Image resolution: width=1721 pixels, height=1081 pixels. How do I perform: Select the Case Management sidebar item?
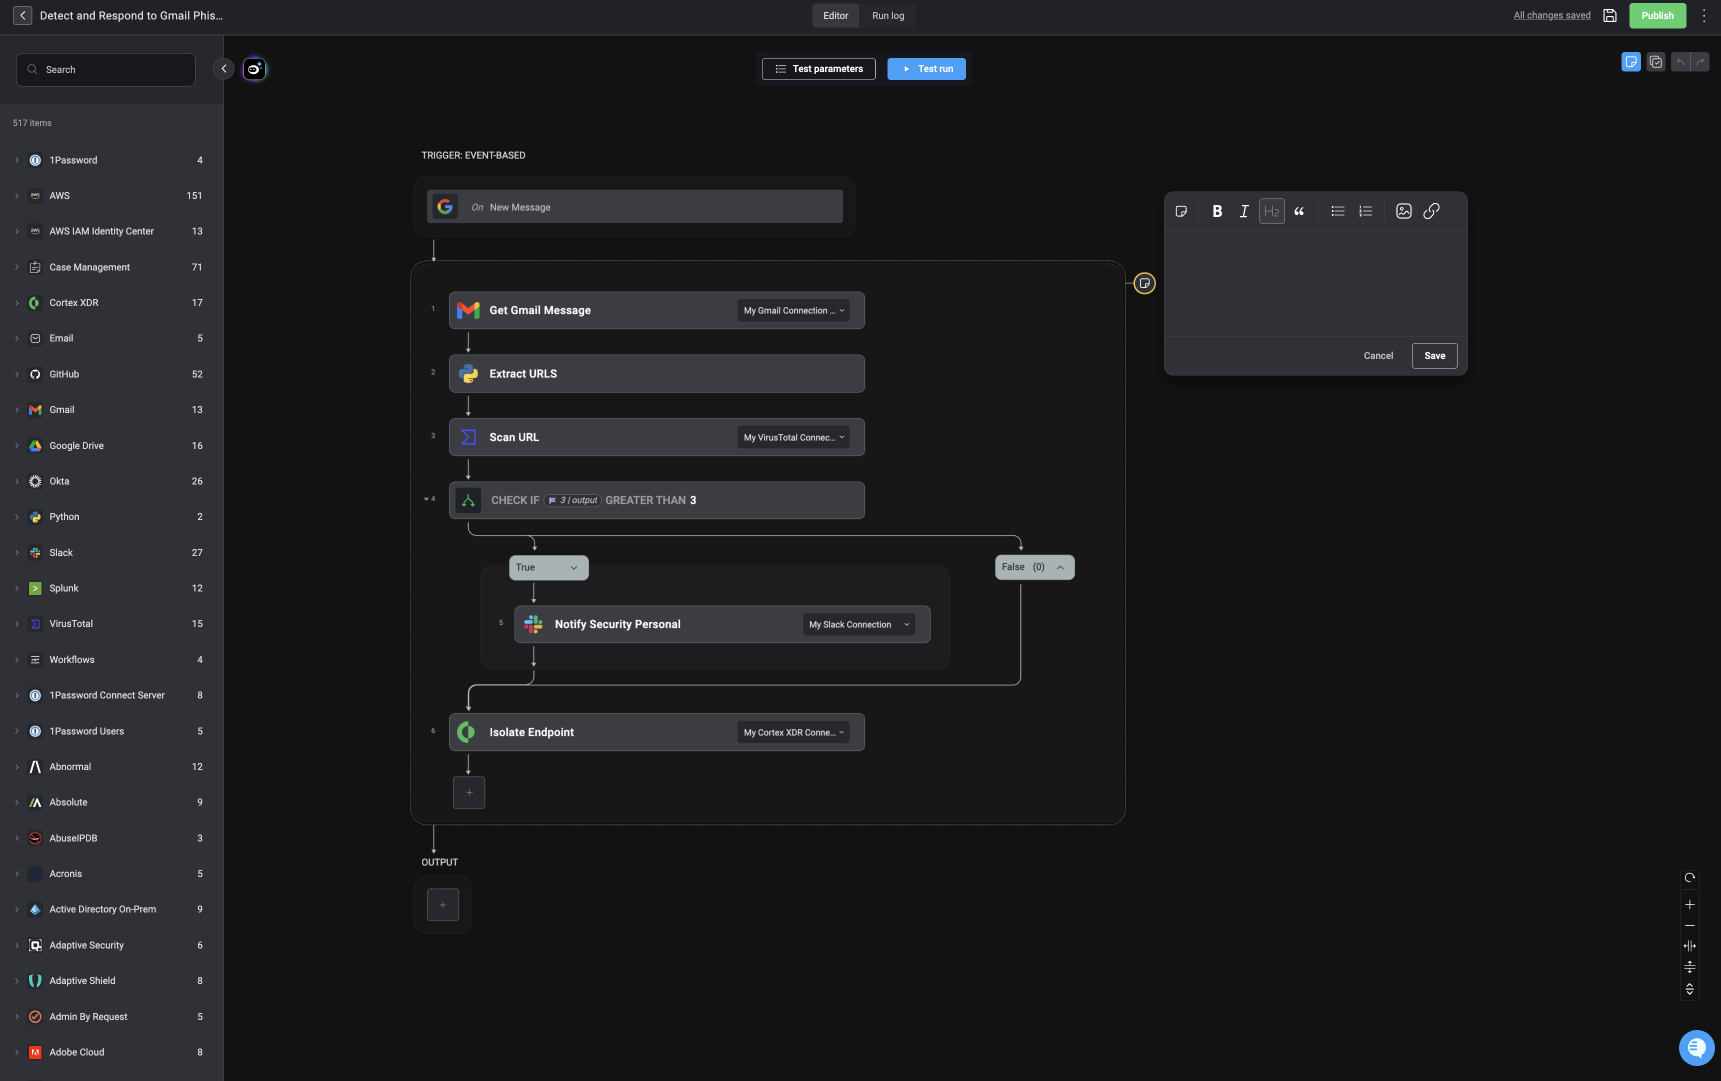111,267
